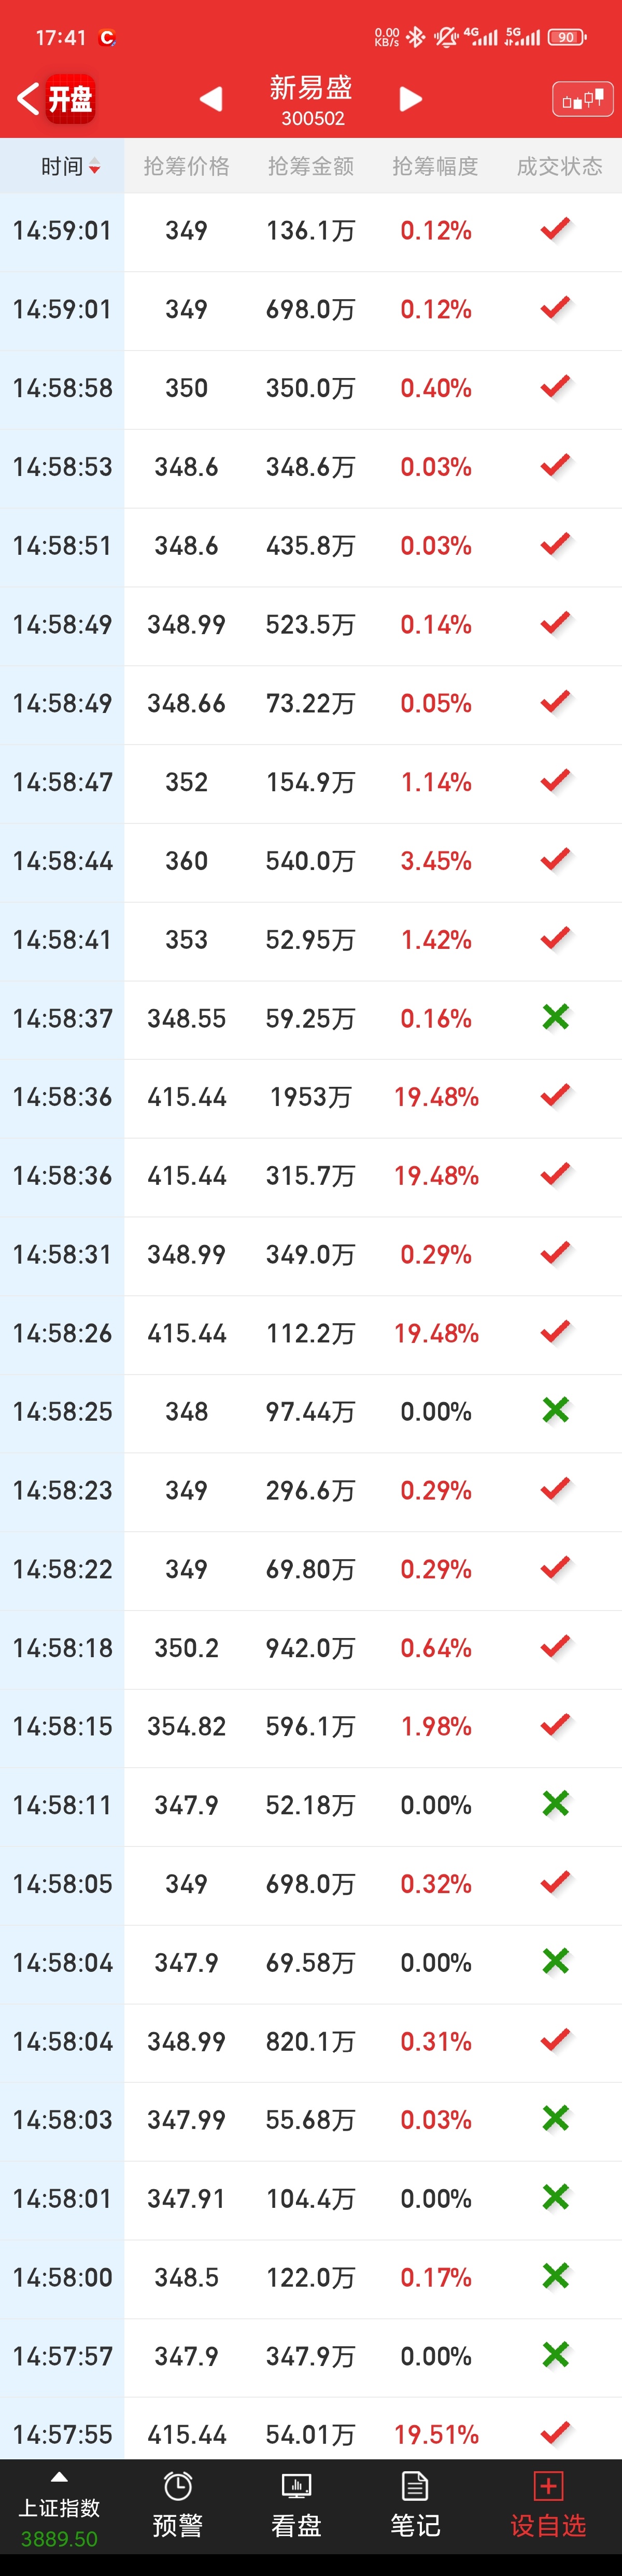This screenshot has width=622, height=2576.
Task: Open the candlestick chart icon top right
Action: 582,99
